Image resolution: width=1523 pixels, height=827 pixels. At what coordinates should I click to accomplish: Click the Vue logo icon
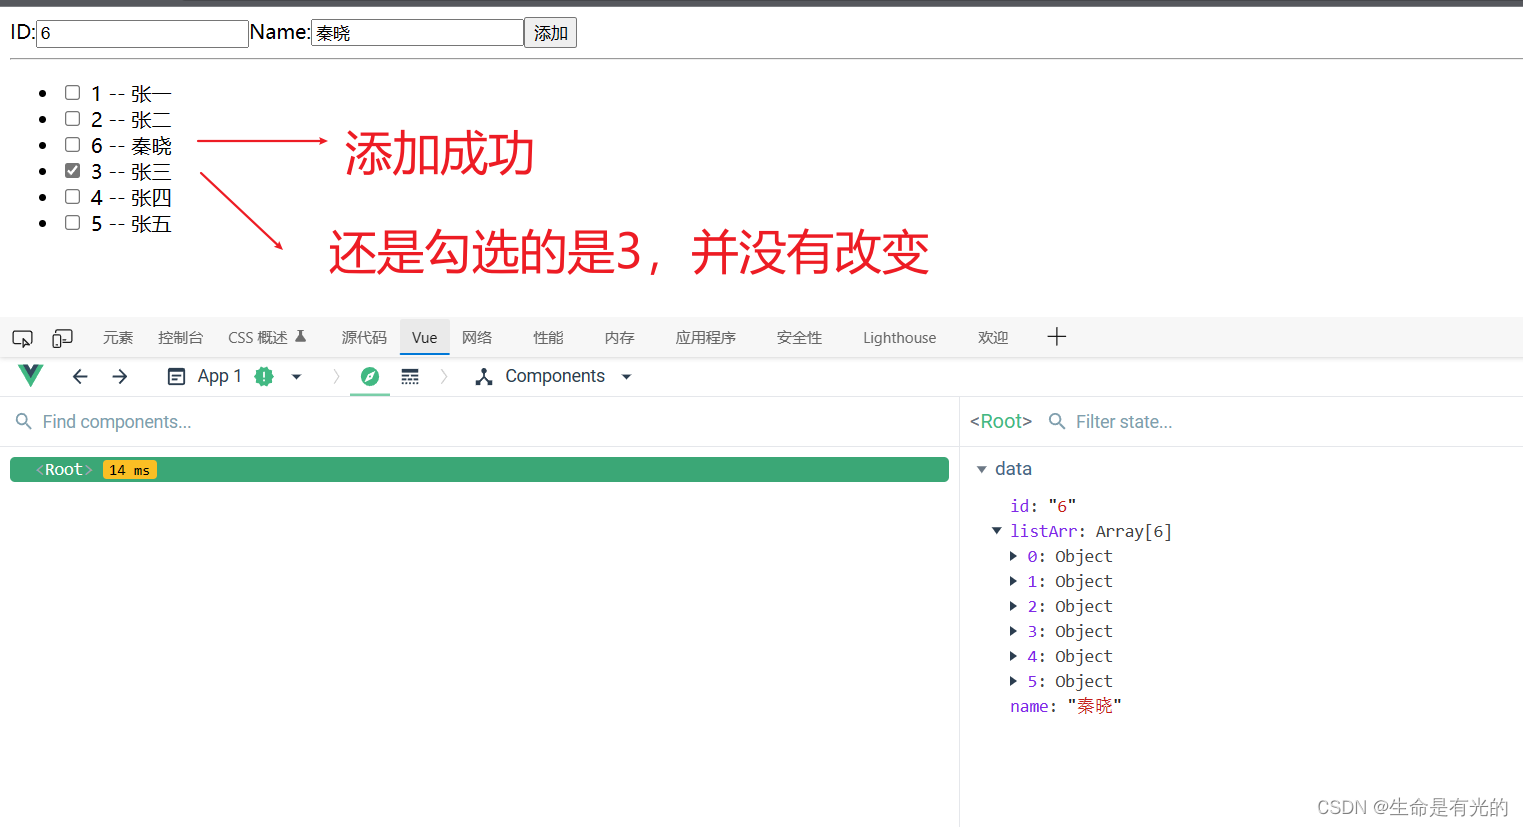pyautogui.click(x=31, y=376)
